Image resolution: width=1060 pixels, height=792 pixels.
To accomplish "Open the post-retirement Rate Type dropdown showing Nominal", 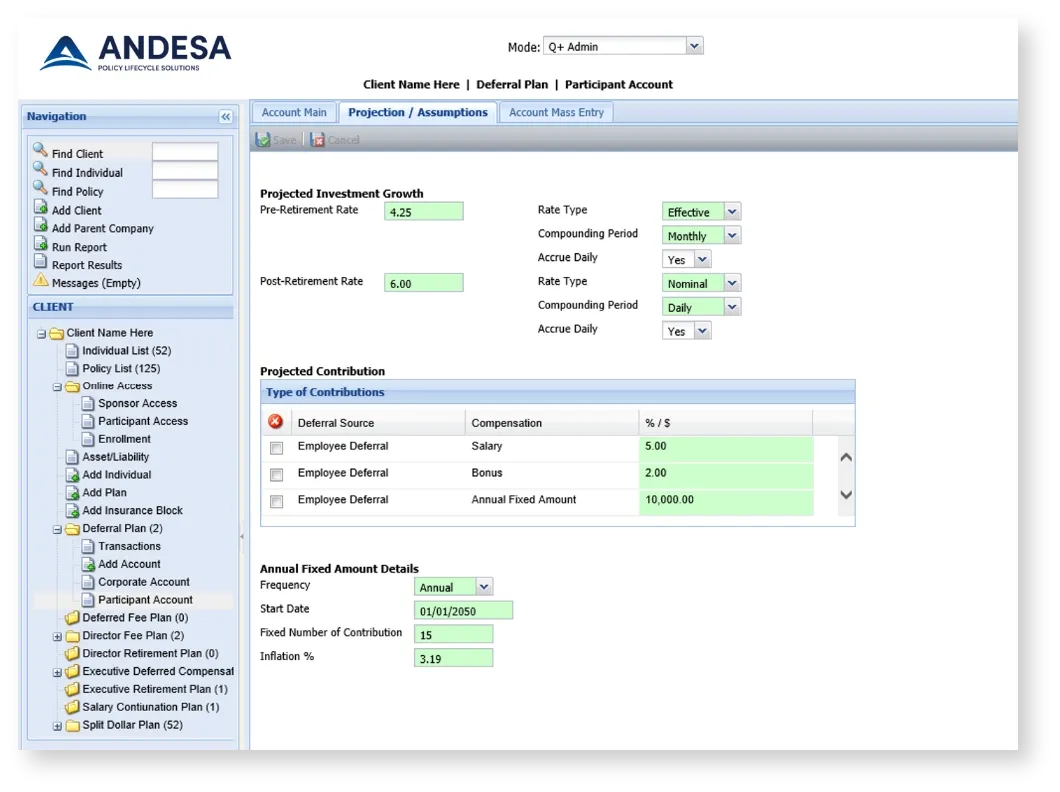I will tap(732, 283).
